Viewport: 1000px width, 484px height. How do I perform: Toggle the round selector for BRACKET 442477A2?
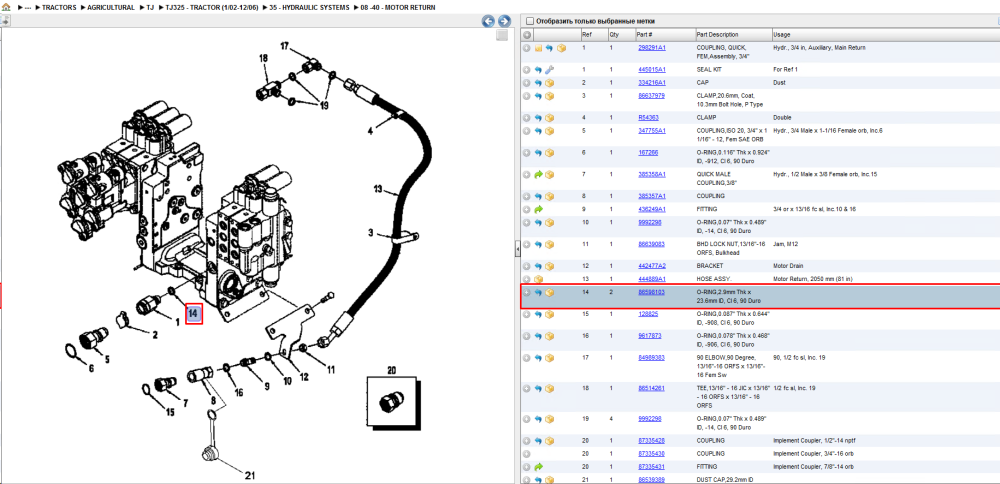pyautogui.click(x=527, y=266)
